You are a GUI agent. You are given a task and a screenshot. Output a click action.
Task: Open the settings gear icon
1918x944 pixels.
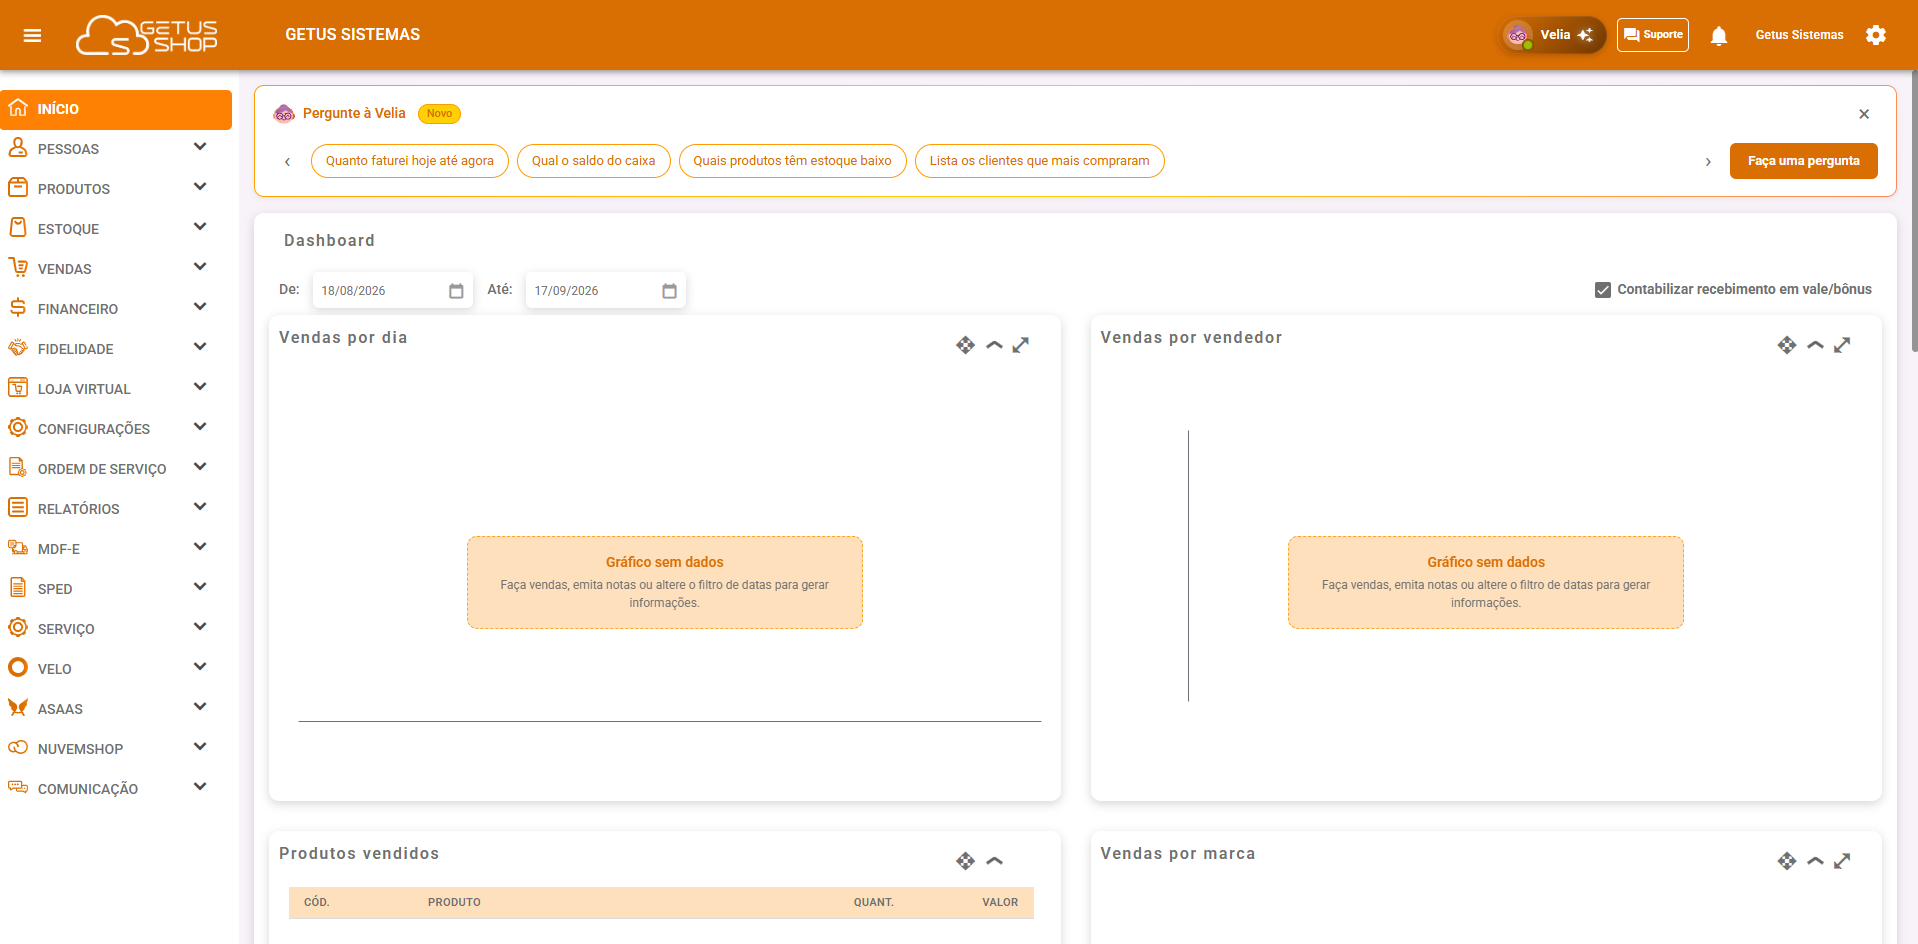click(x=1876, y=35)
